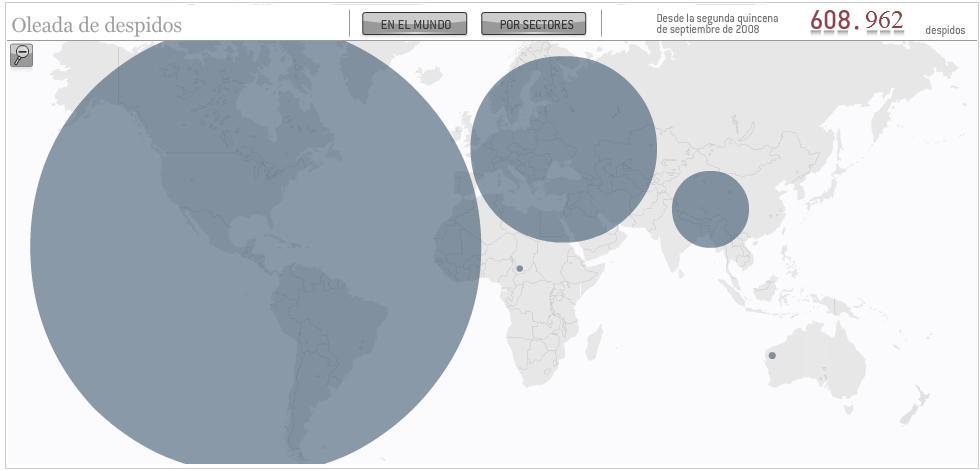This screenshot has width=980, height=471.
Task: Click the 'Desde la segunda quincena' date text
Action: coord(718,24)
